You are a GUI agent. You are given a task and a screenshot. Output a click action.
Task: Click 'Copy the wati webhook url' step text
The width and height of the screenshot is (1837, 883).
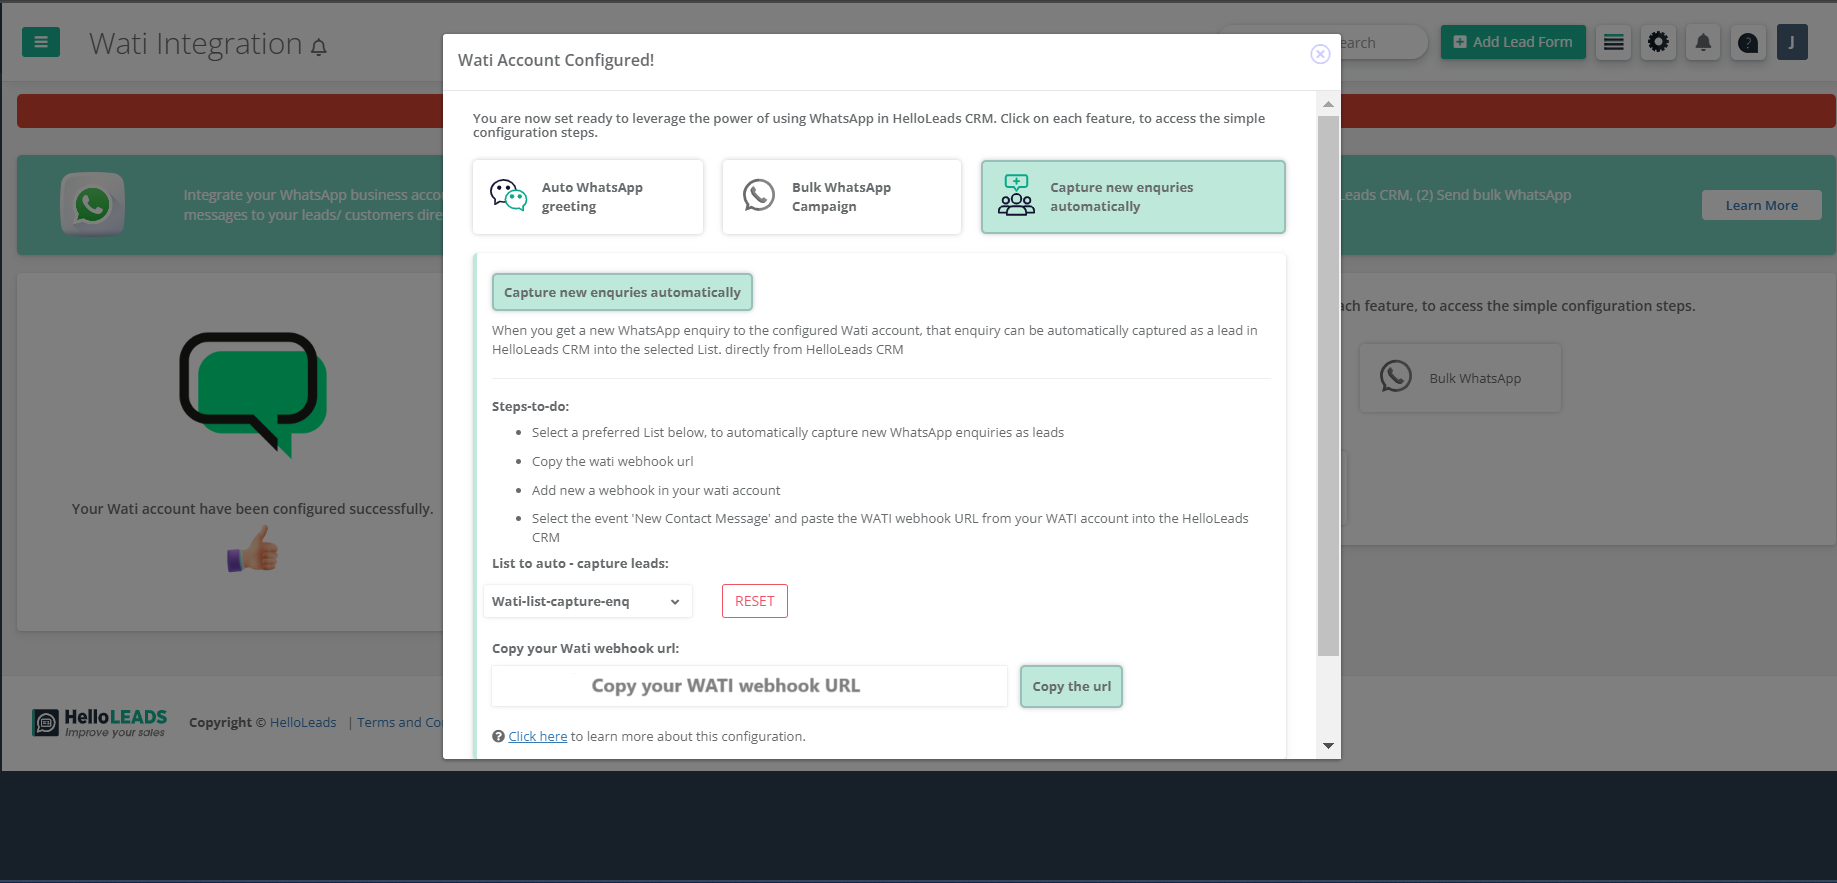pos(612,461)
